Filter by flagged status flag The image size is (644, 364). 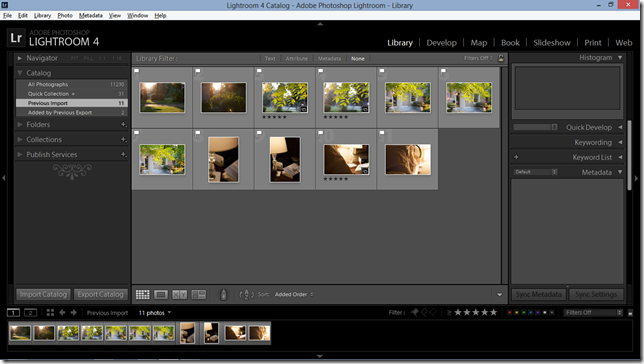(x=415, y=313)
